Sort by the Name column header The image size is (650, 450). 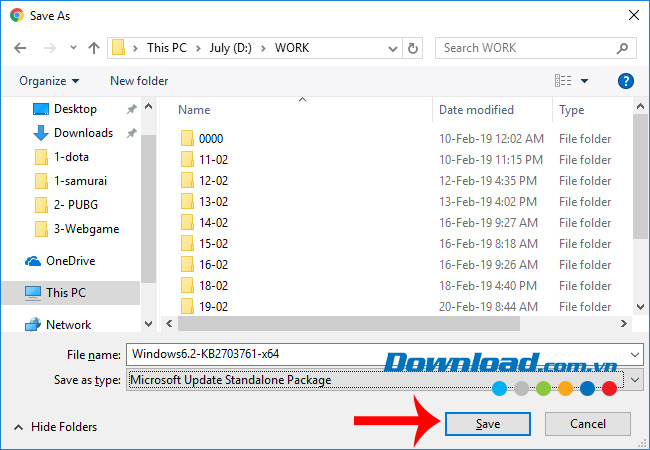pos(194,110)
